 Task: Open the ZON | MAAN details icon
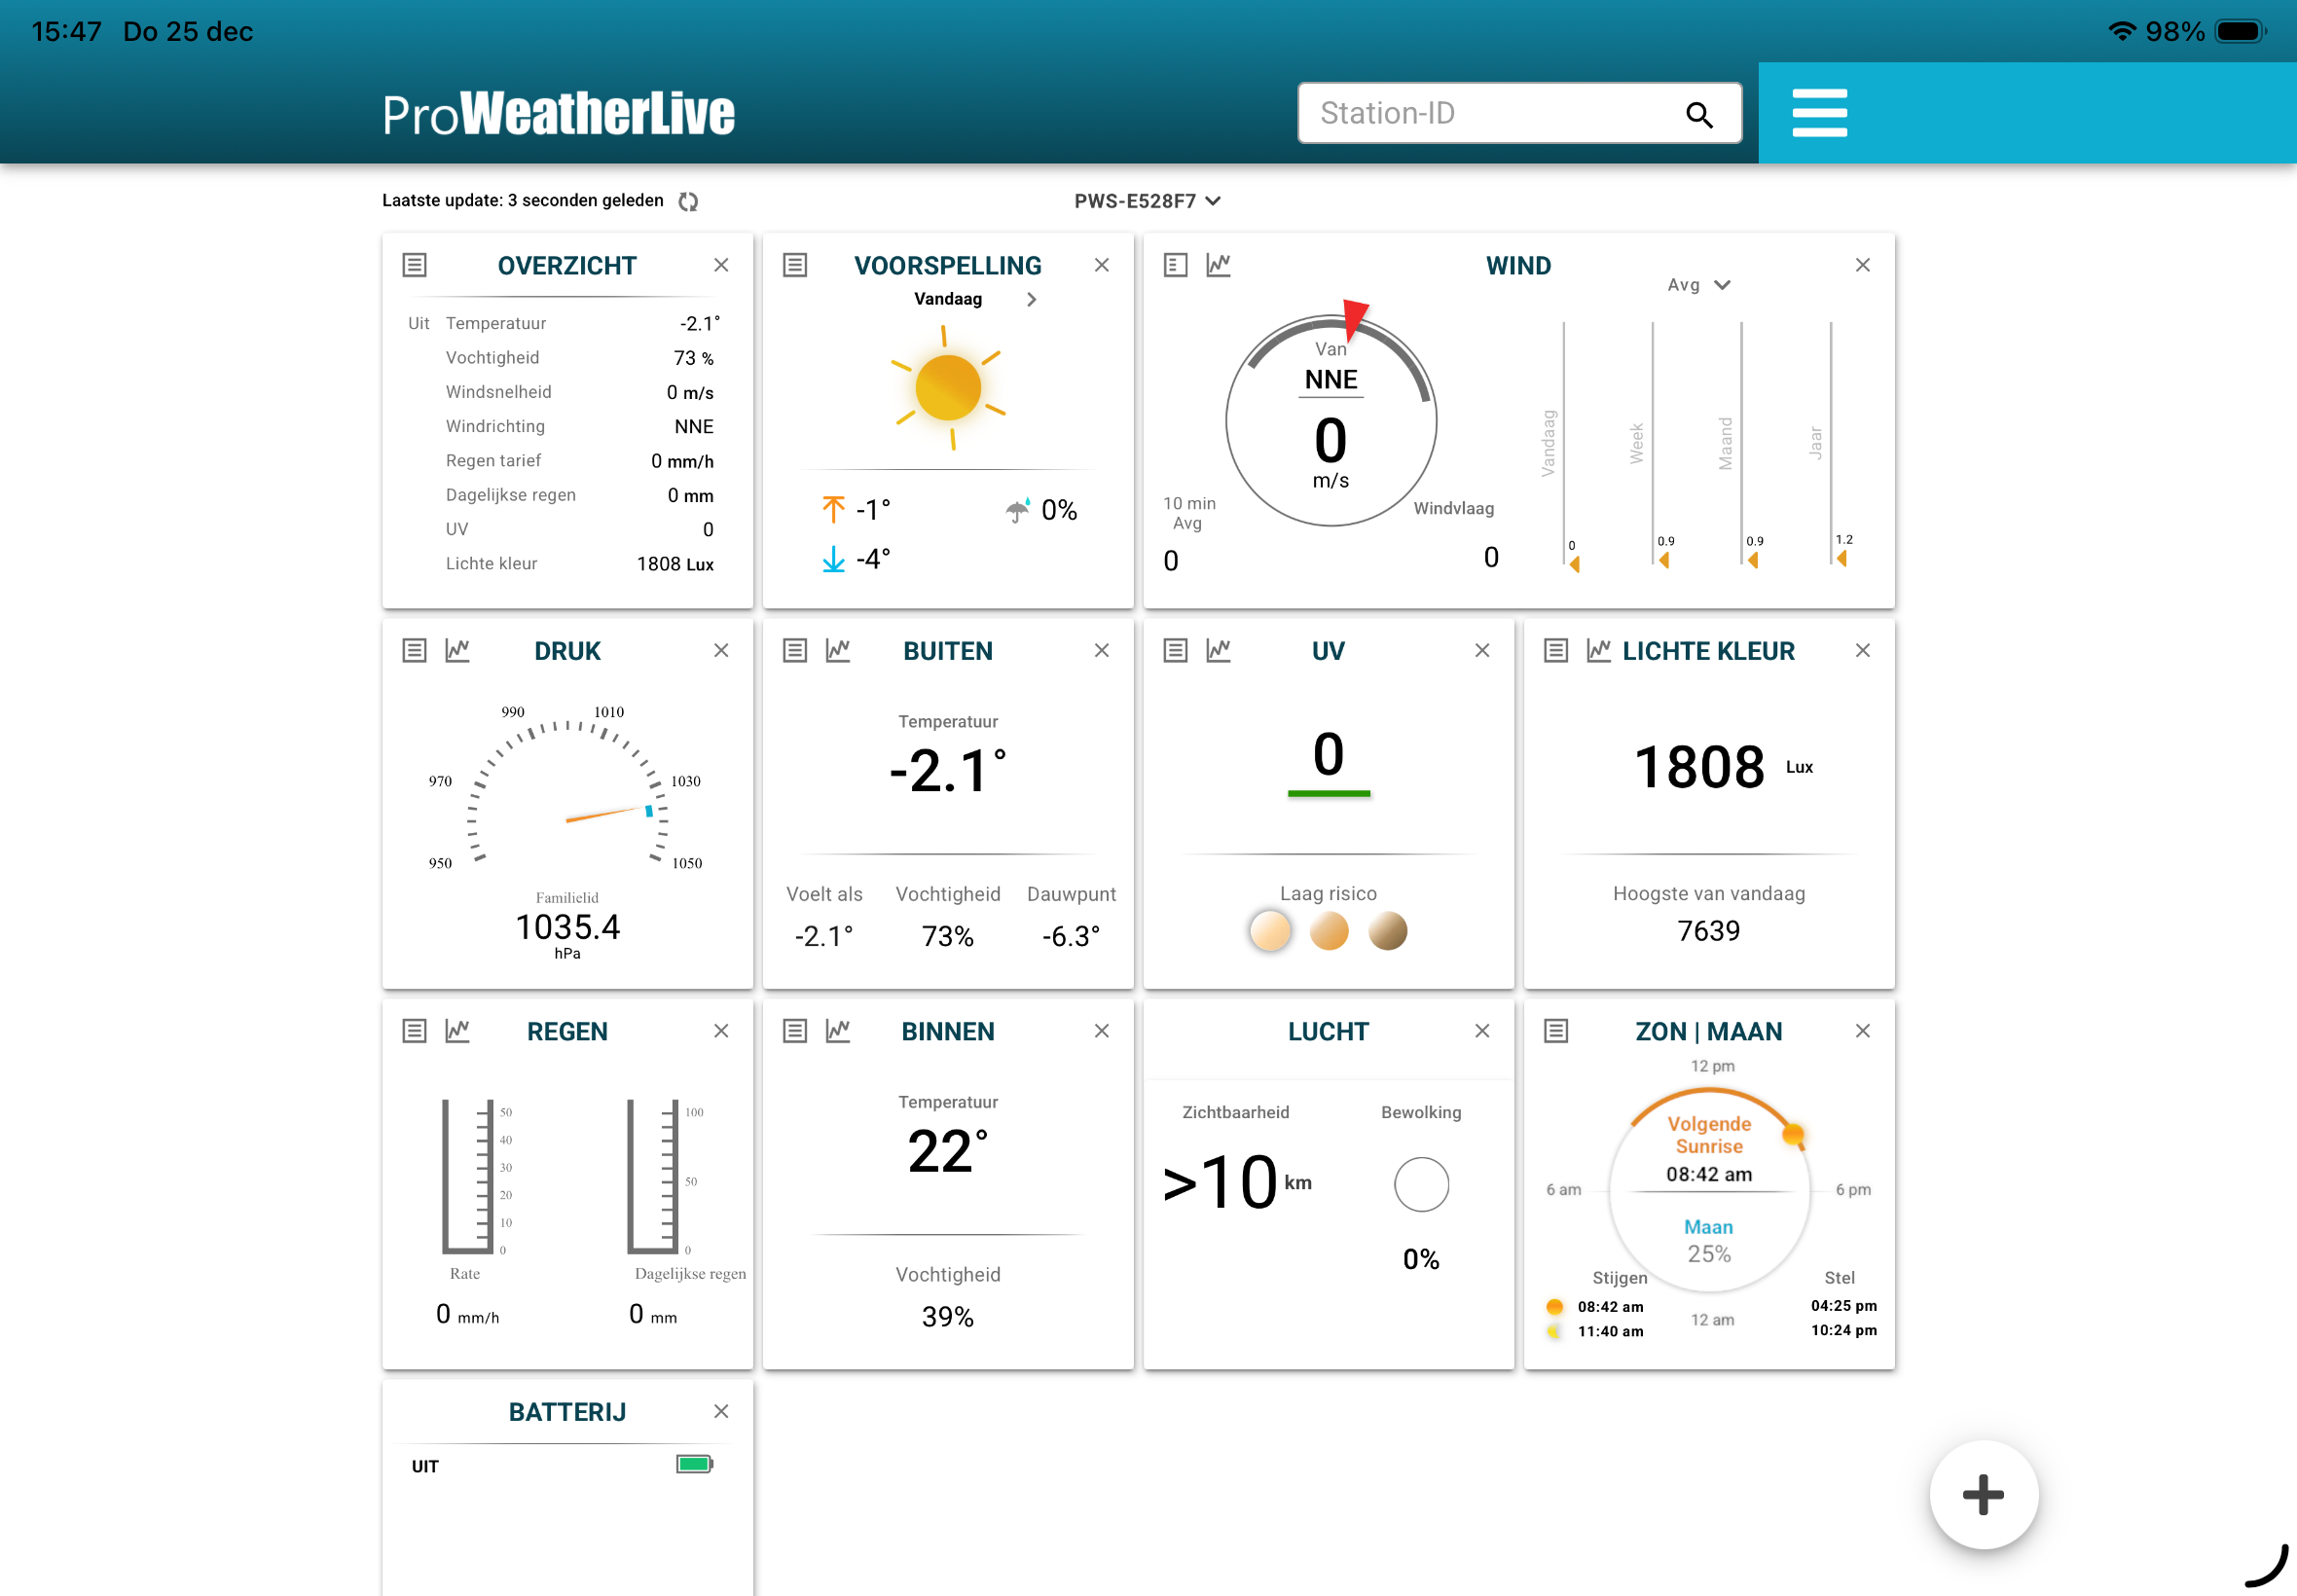1555,1031
